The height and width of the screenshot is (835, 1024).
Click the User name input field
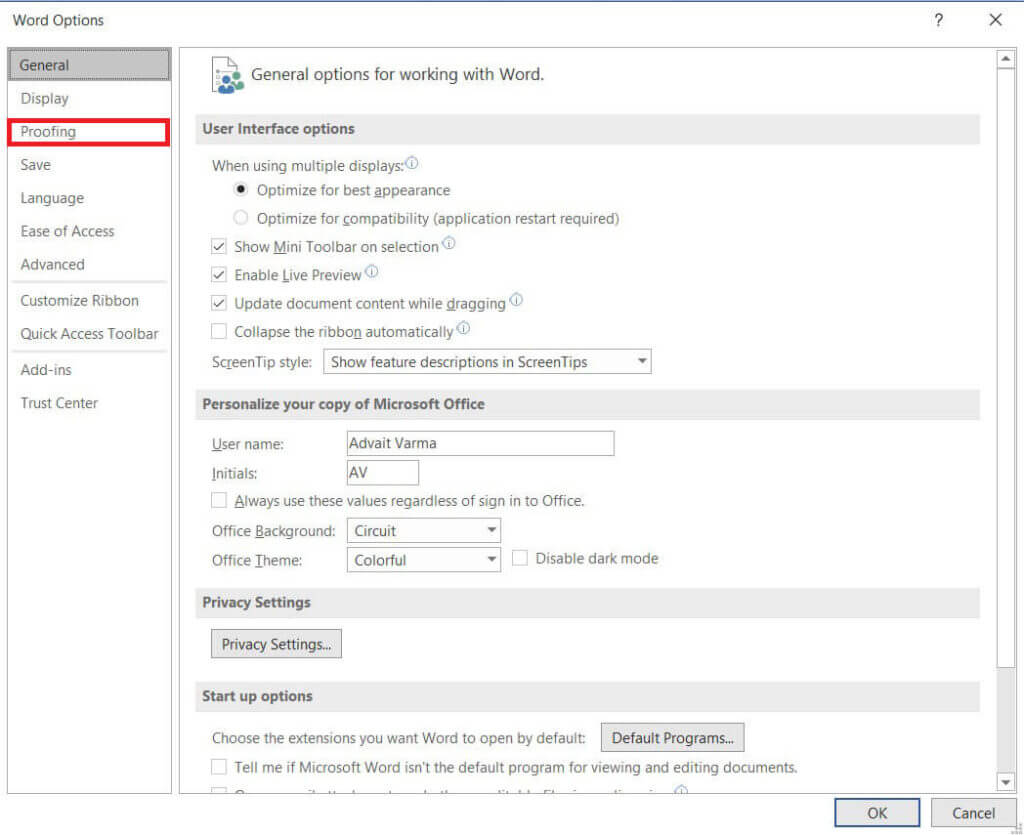point(481,443)
